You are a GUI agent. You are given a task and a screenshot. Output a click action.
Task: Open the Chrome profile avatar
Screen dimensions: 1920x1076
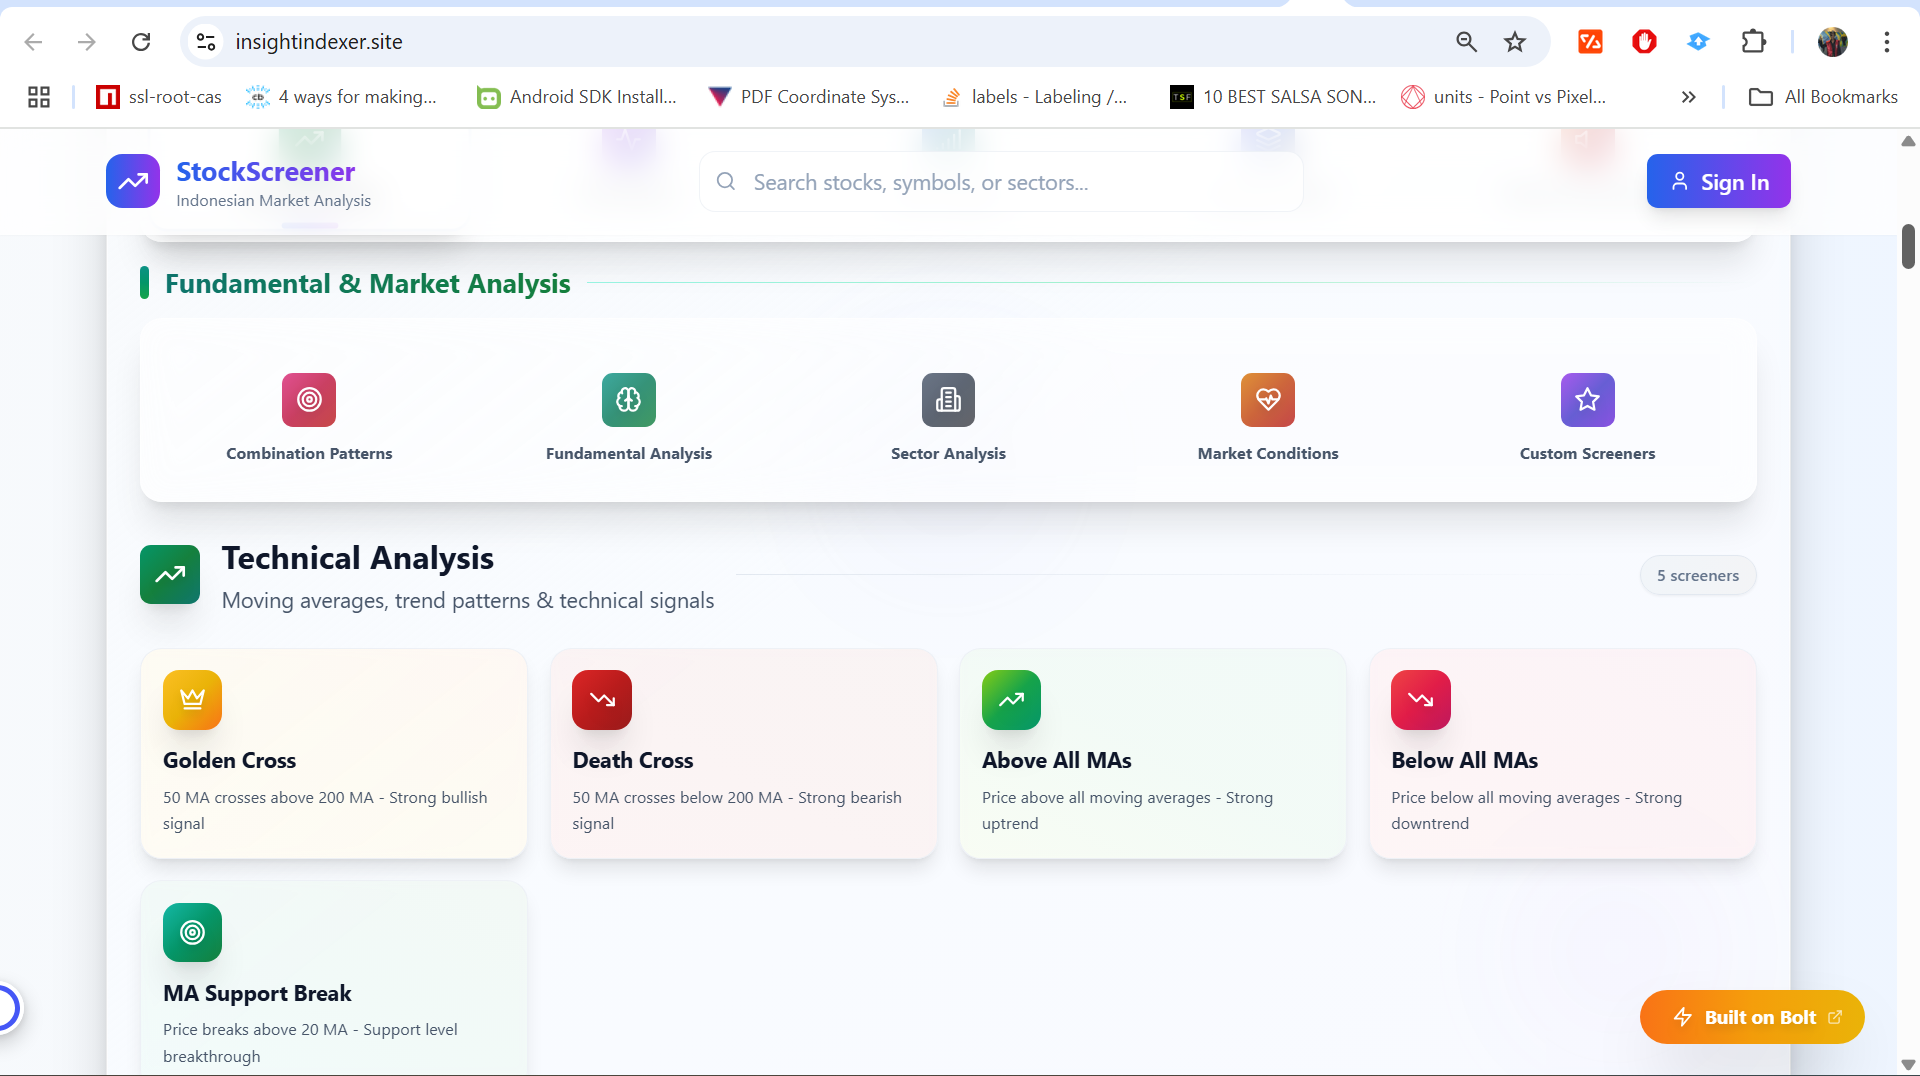tap(1833, 42)
